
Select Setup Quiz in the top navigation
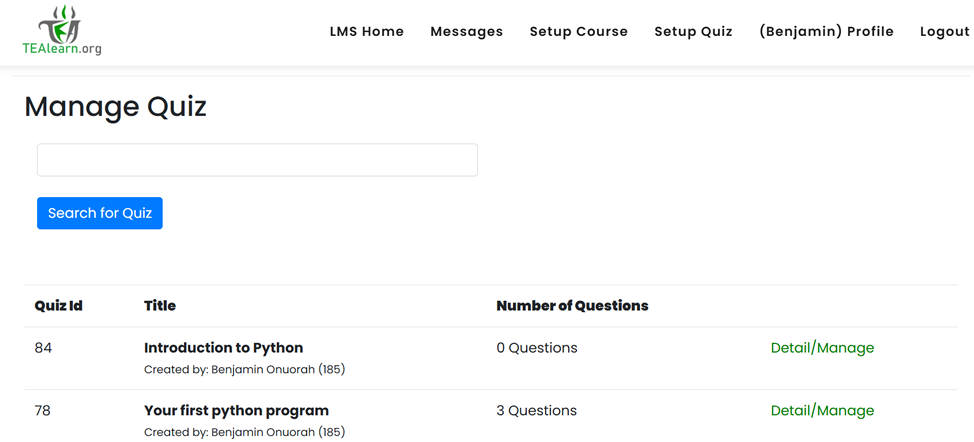(693, 31)
